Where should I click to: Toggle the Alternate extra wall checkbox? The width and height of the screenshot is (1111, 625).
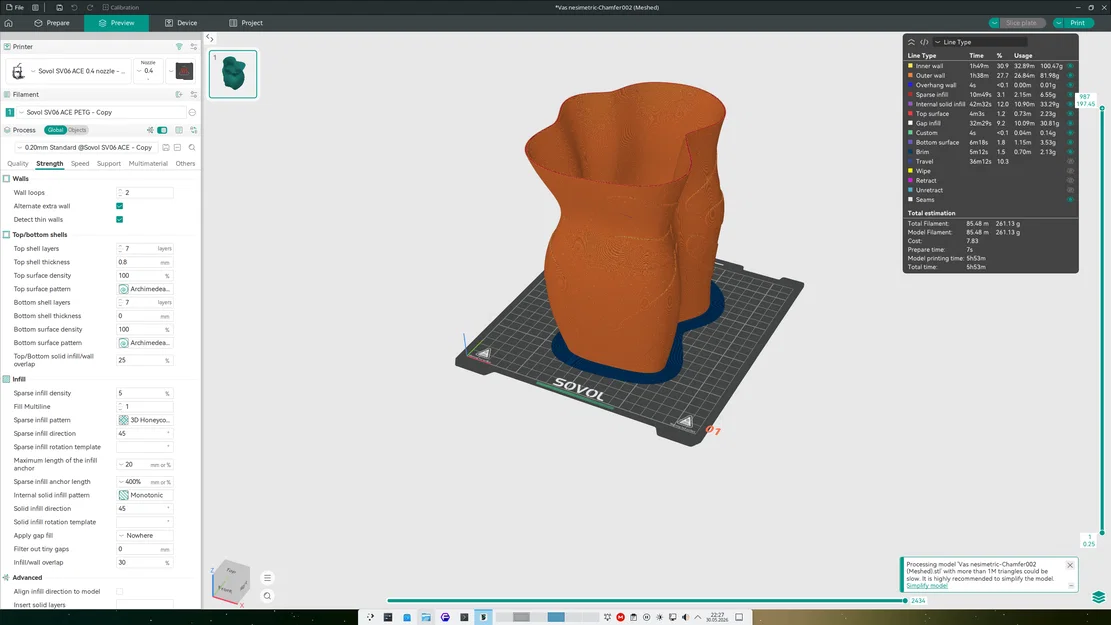click(120, 206)
